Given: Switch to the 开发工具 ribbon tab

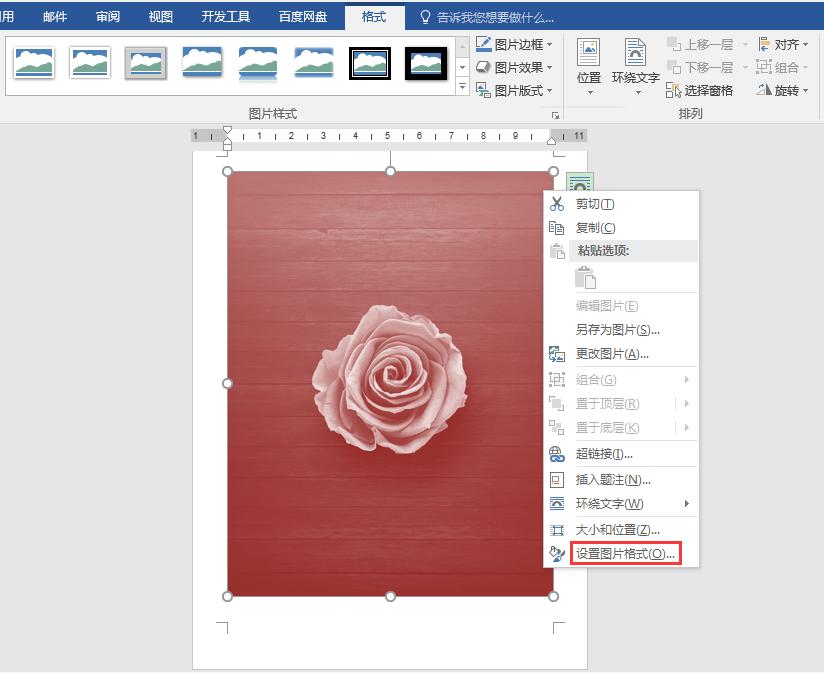Looking at the screenshot, I should pos(225,16).
